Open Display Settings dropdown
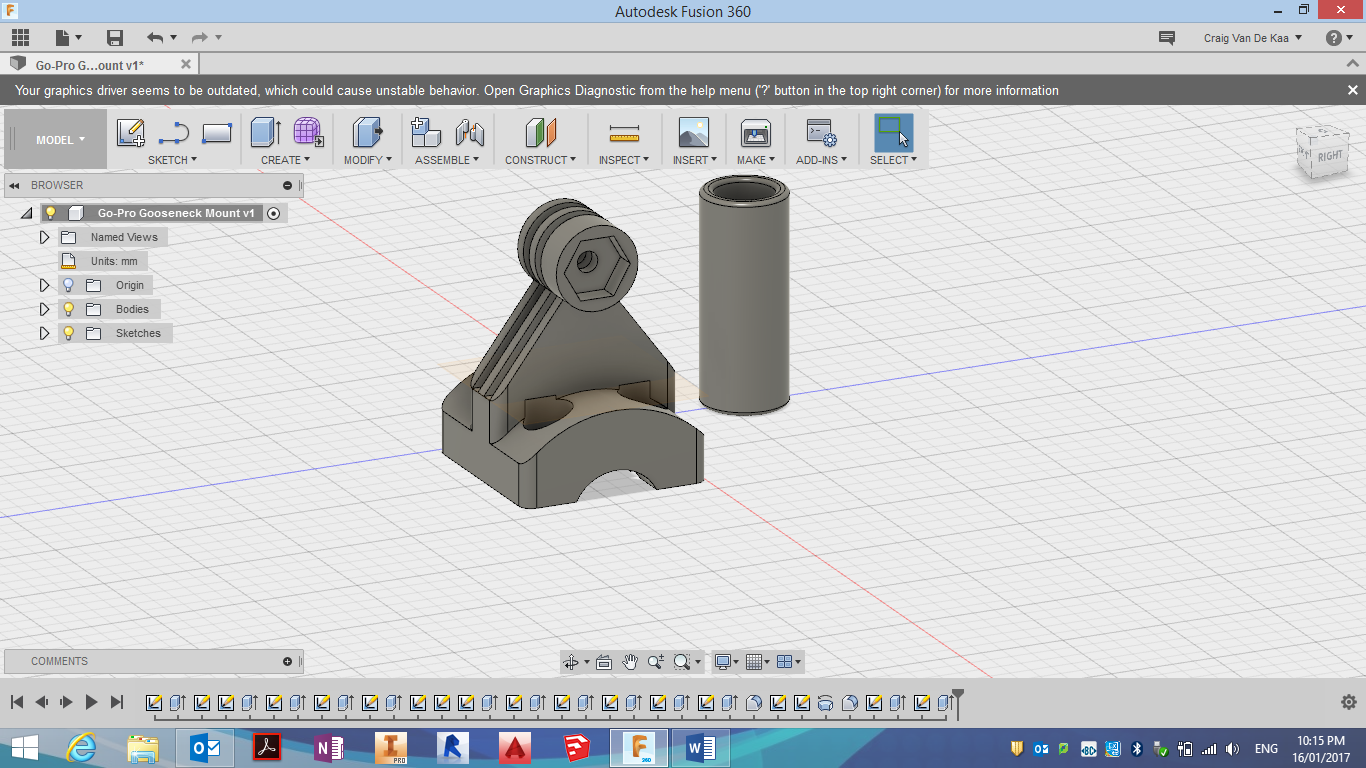 tap(726, 662)
